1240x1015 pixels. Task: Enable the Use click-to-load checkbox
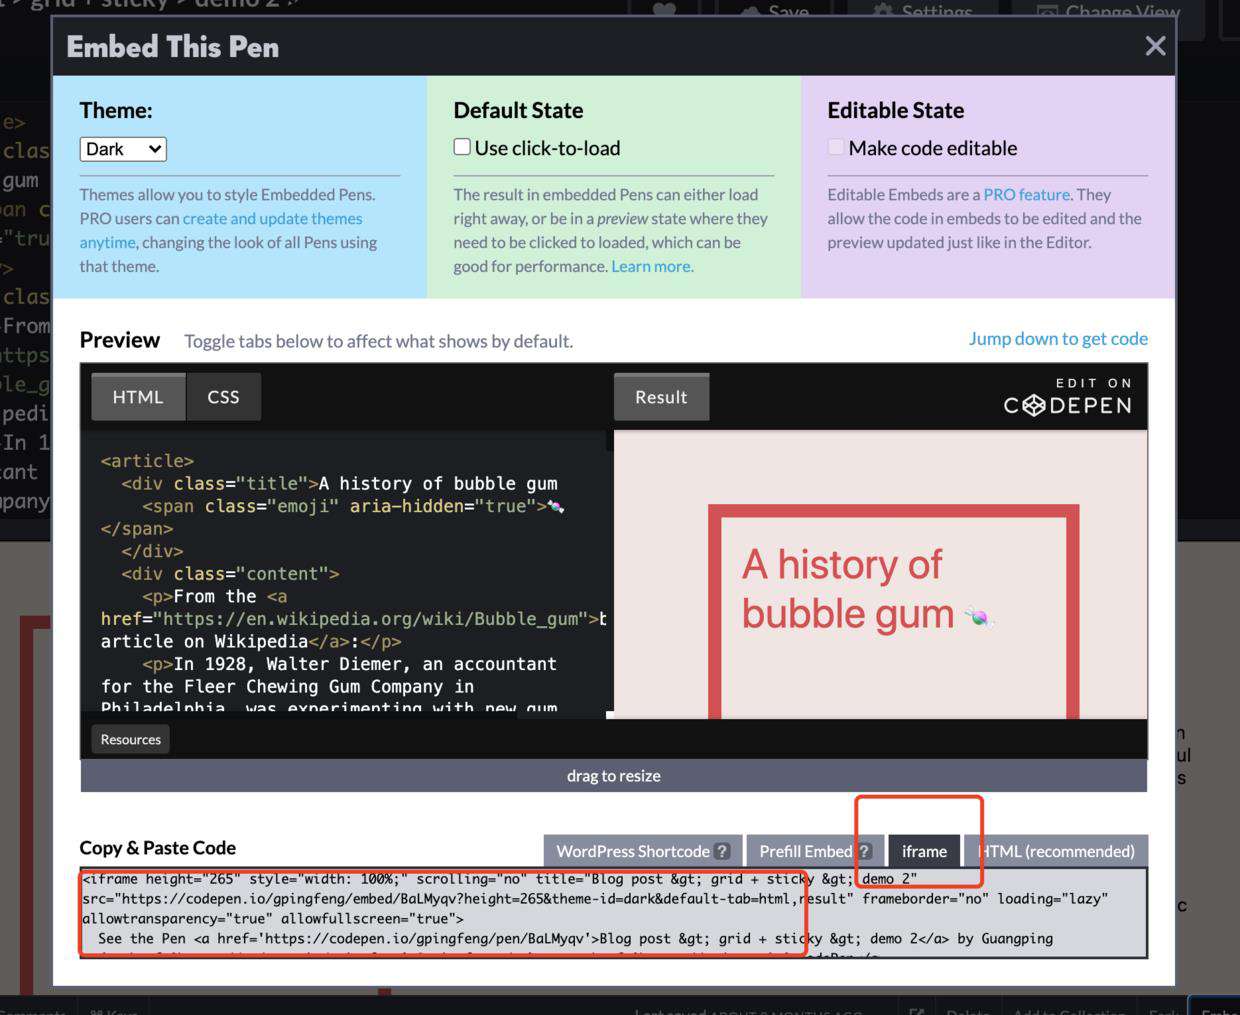pyautogui.click(x=462, y=147)
